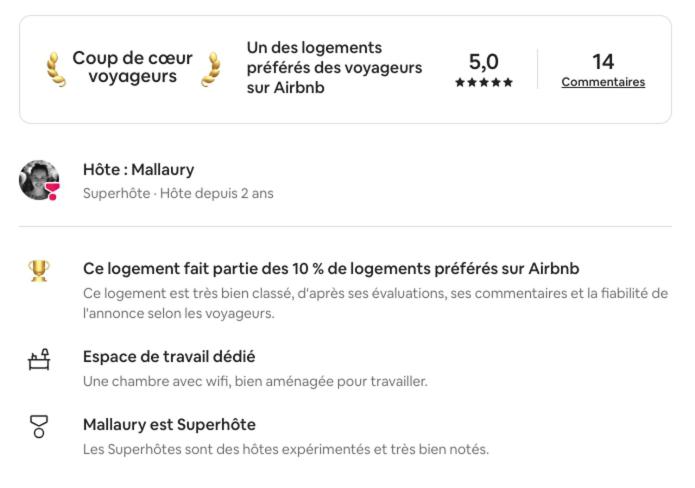Click "Un des logements préférés" description
Viewport: 695px width, 488px height.
point(334,67)
